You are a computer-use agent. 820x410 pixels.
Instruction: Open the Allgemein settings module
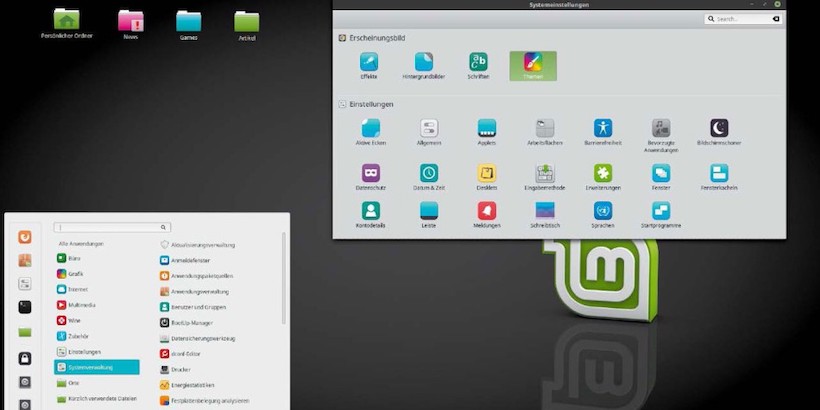point(429,132)
